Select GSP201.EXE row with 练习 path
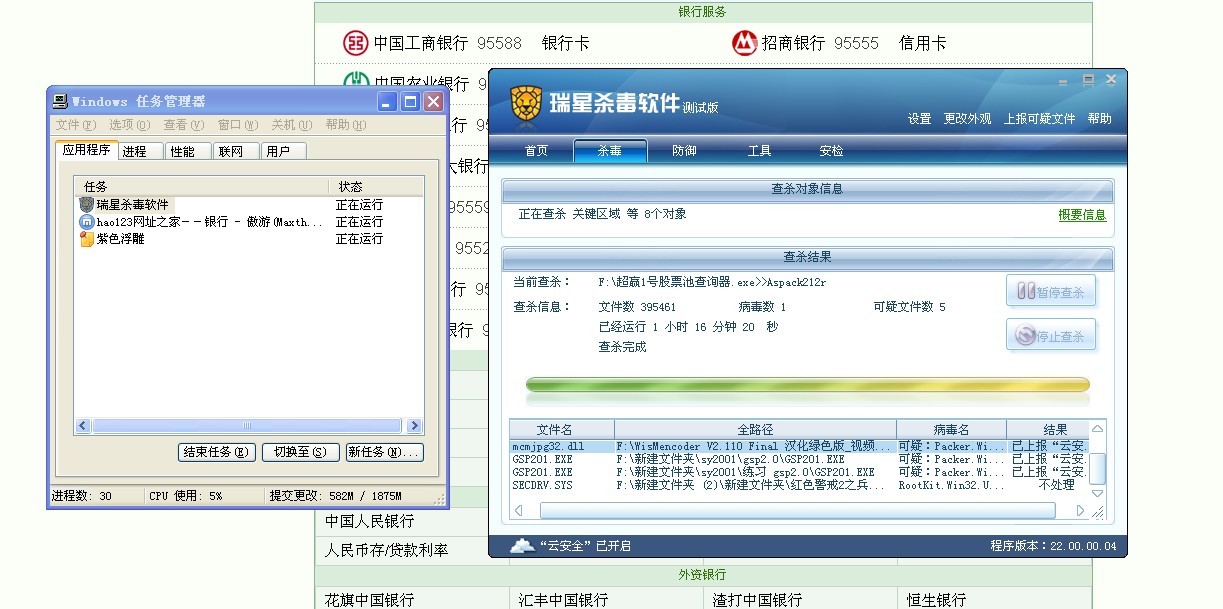The width and height of the screenshot is (1223, 609). coord(798,472)
